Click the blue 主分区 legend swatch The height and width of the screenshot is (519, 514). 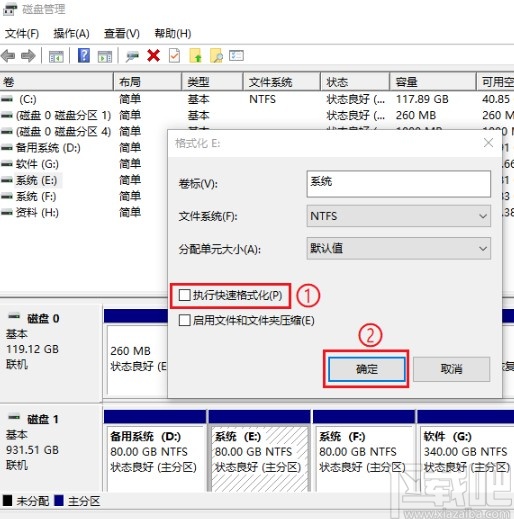coord(59,501)
